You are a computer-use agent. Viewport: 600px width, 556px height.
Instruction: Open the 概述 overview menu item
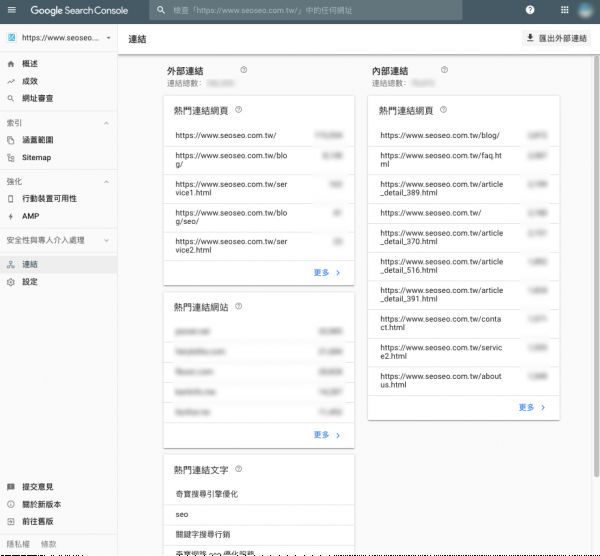[58, 64]
